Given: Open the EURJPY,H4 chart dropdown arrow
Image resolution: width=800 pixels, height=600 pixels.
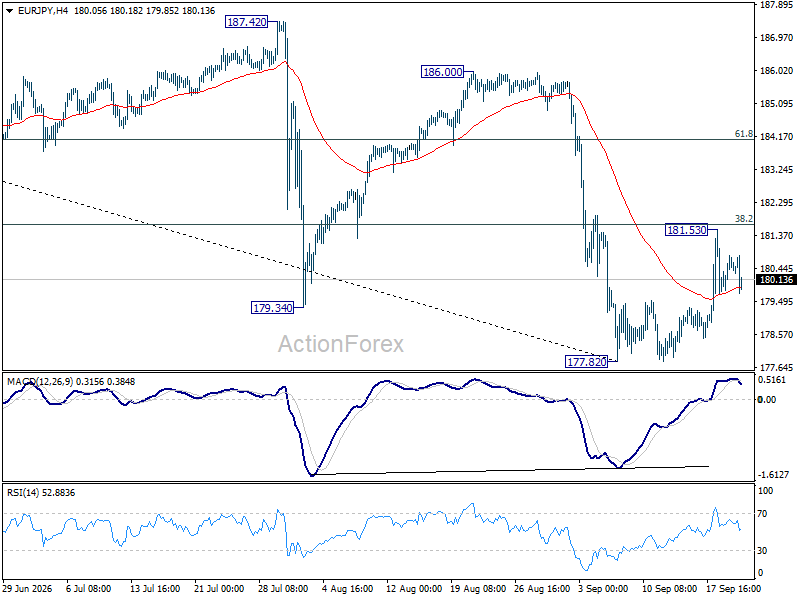Looking at the screenshot, I should point(9,11).
